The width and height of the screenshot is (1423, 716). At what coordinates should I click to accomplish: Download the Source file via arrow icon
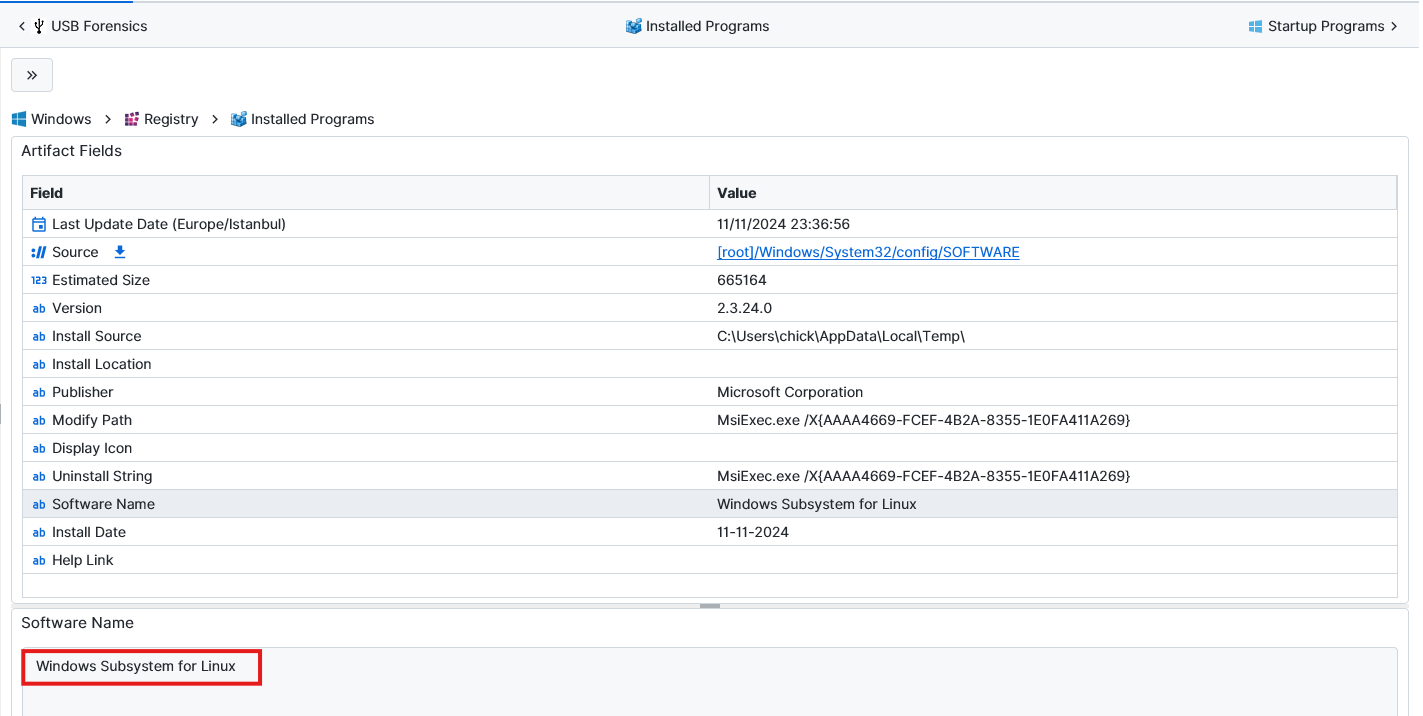pyautogui.click(x=120, y=252)
